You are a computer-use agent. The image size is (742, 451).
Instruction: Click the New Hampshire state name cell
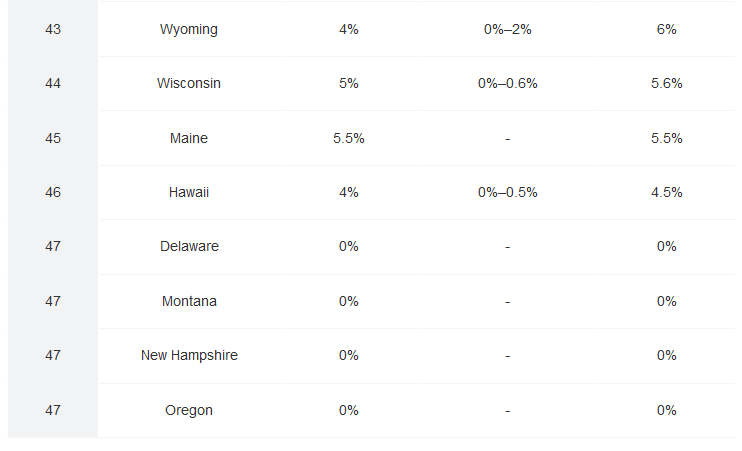pyautogui.click(x=189, y=355)
